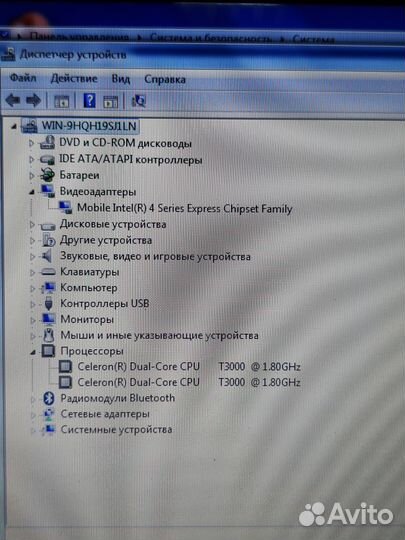405x540 pixels.
Task: Expand the Другие устройства node arrow
Action: point(32,241)
